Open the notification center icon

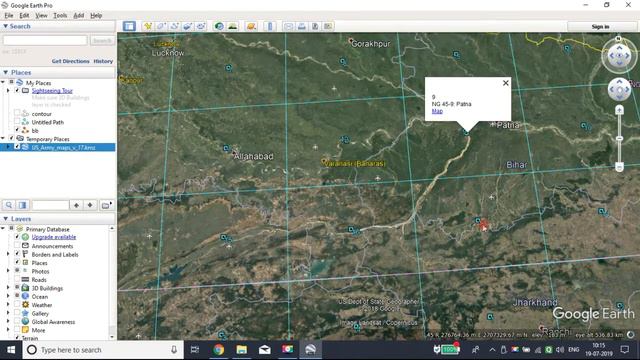(624, 349)
